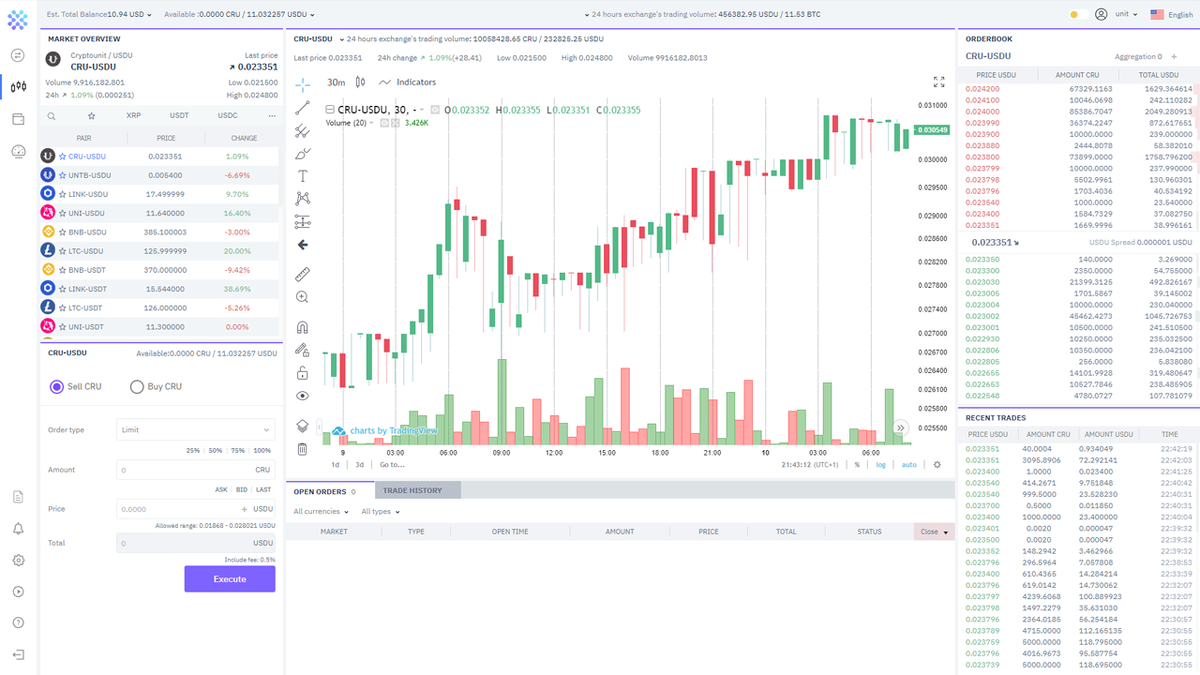Viewport: 1200px width, 675px height.
Task: Remove all drawings with the trash icon
Action: (303, 448)
